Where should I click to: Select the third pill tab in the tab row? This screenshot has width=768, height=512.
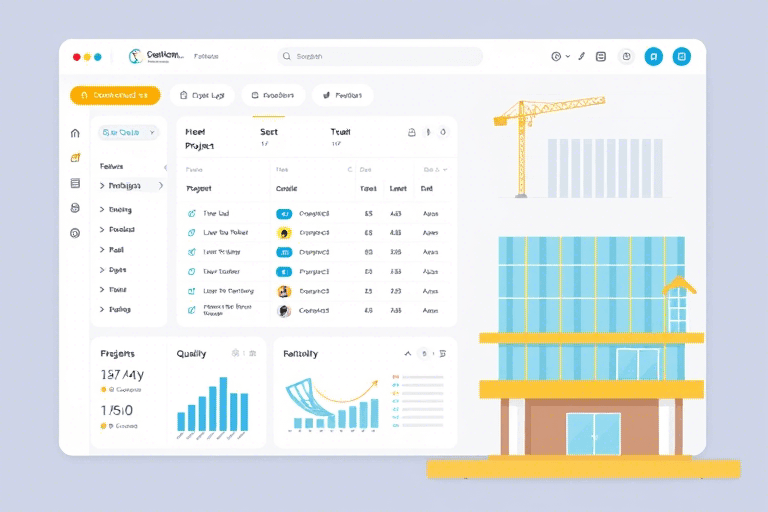(x=271, y=95)
